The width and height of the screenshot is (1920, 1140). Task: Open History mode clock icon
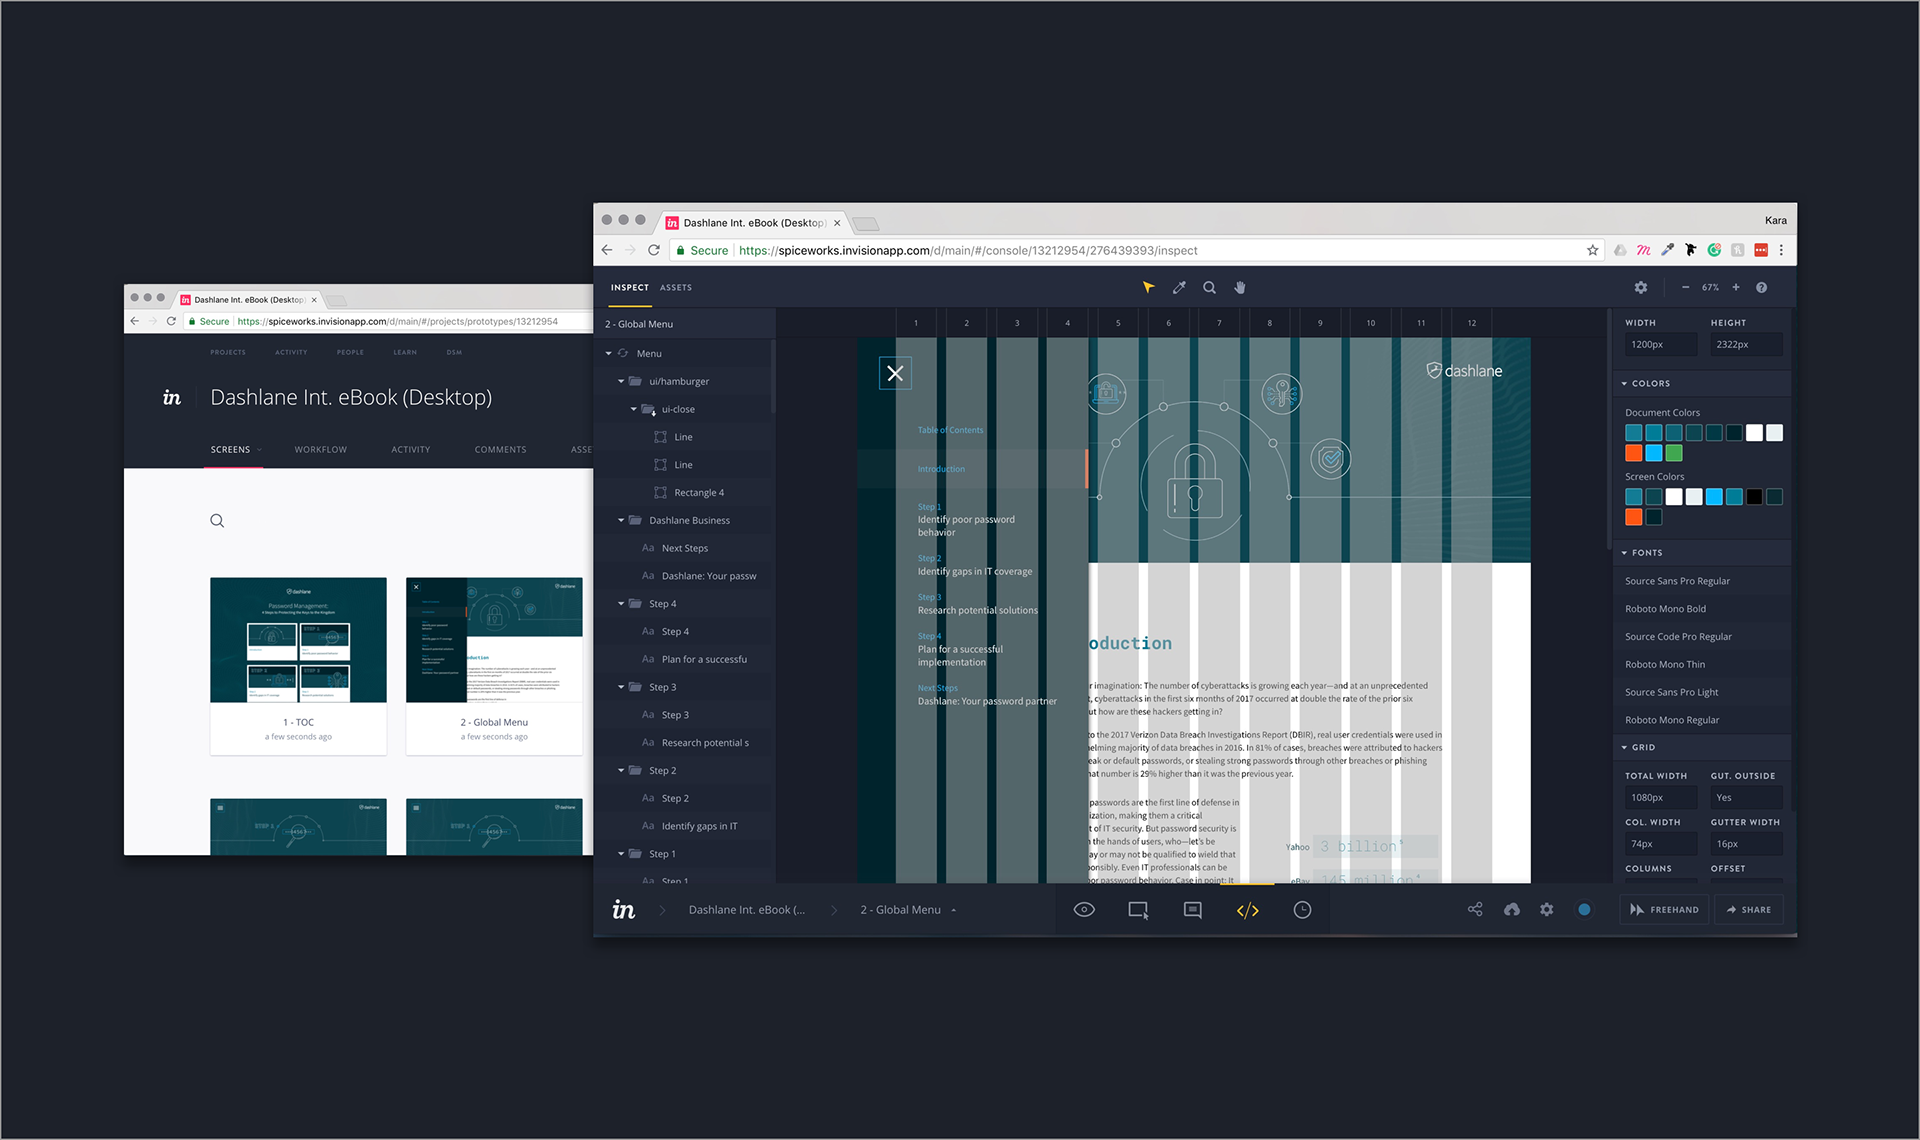click(x=1302, y=910)
